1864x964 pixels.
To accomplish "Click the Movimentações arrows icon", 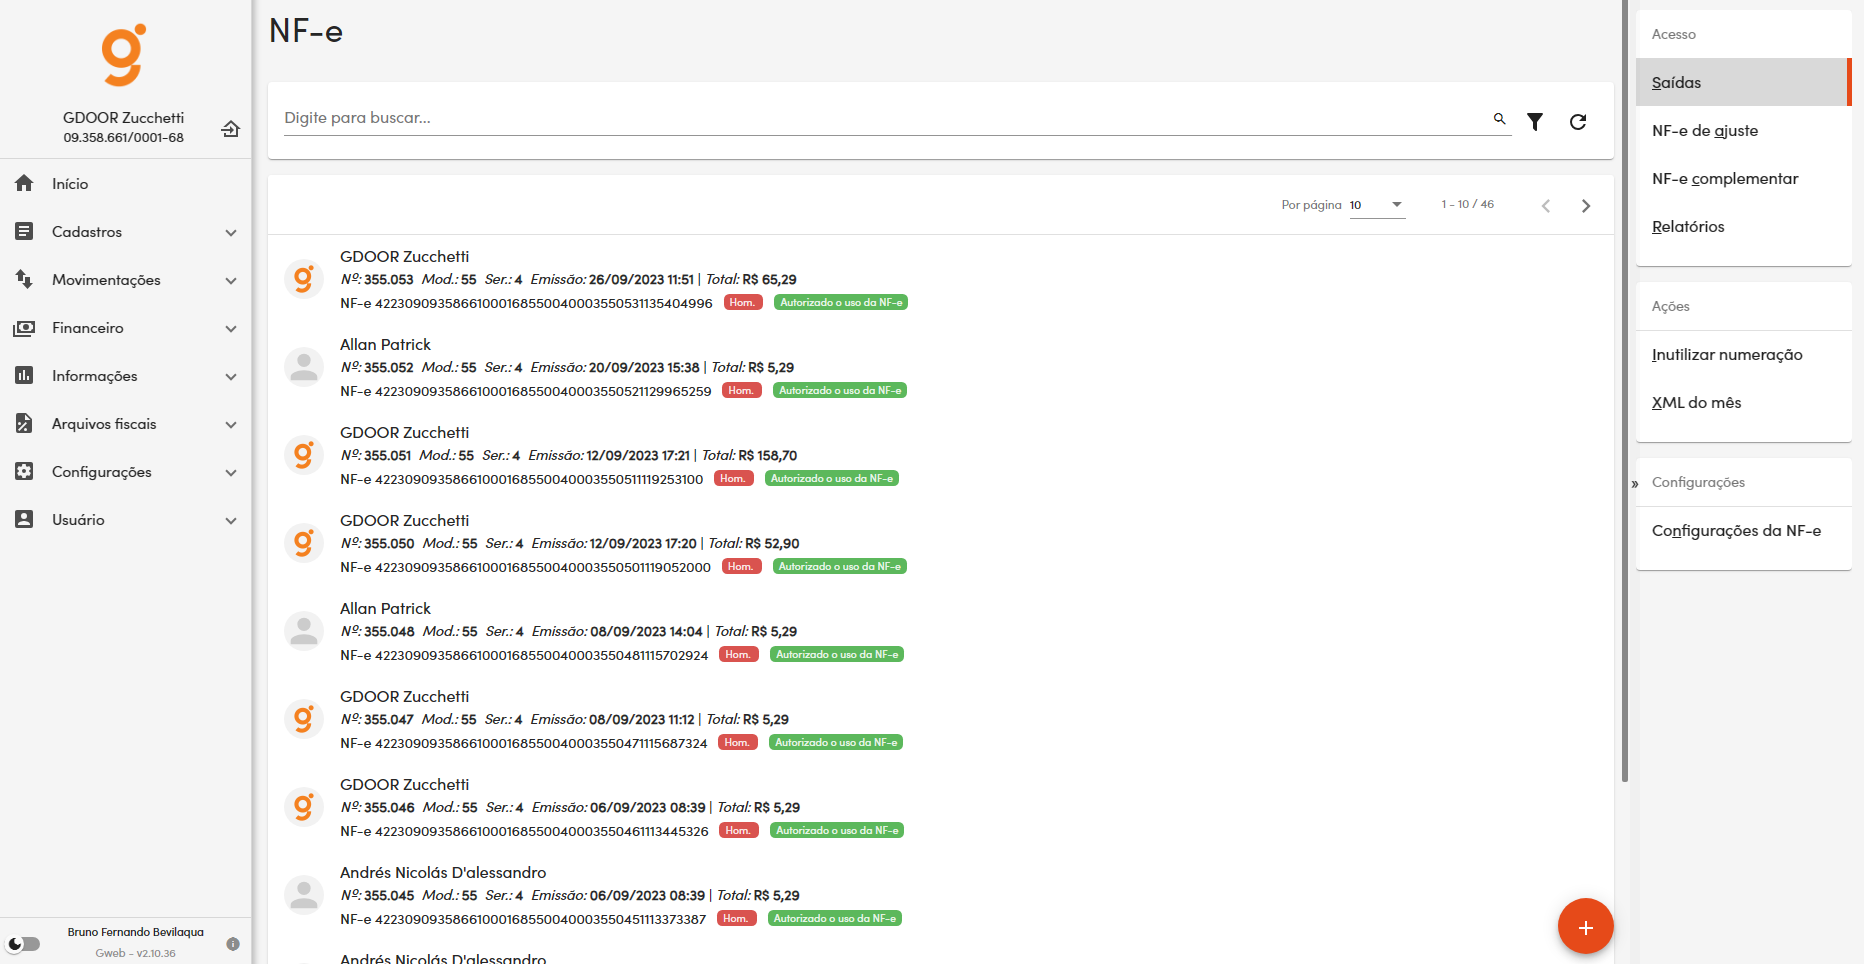I will tap(24, 279).
